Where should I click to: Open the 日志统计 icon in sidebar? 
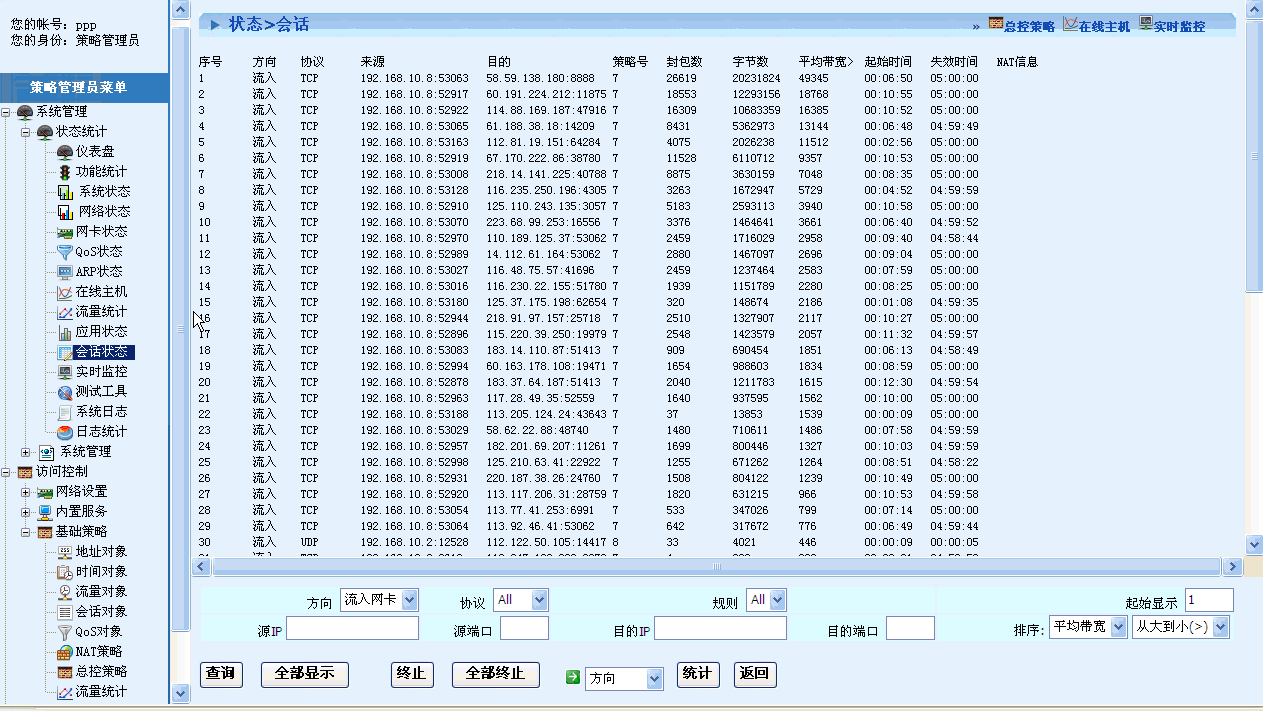coord(65,432)
